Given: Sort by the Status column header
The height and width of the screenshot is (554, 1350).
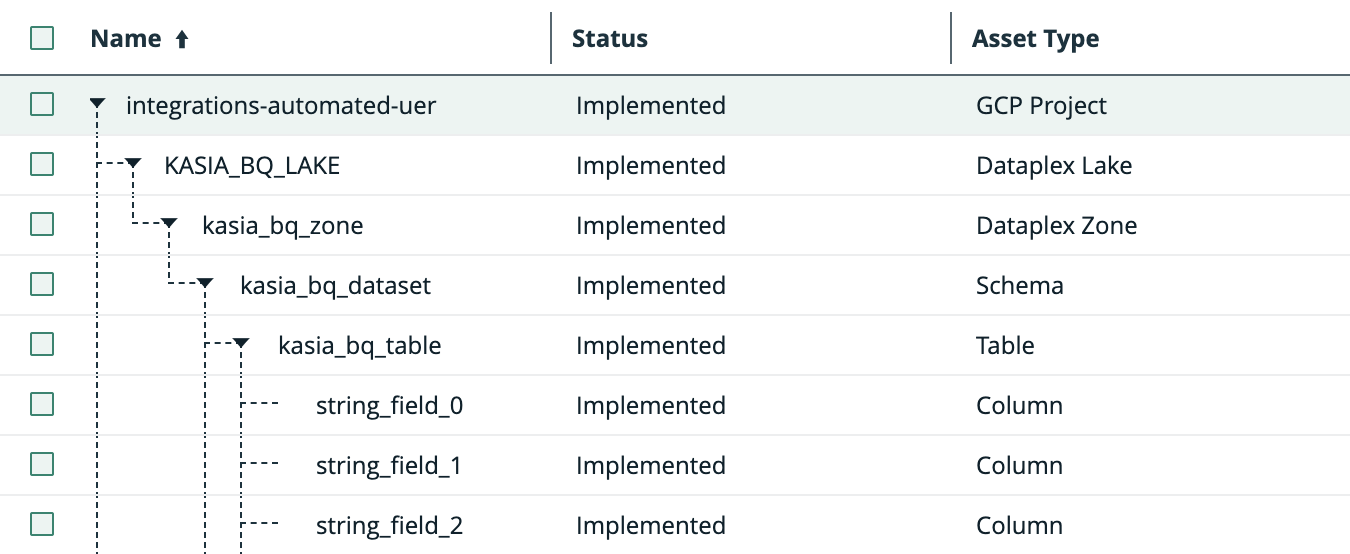Looking at the screenshot, I should click(610, 39).
